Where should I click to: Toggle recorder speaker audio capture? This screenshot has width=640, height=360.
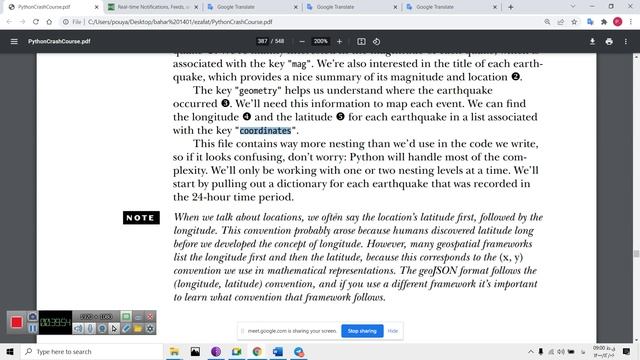pos(78,329)
